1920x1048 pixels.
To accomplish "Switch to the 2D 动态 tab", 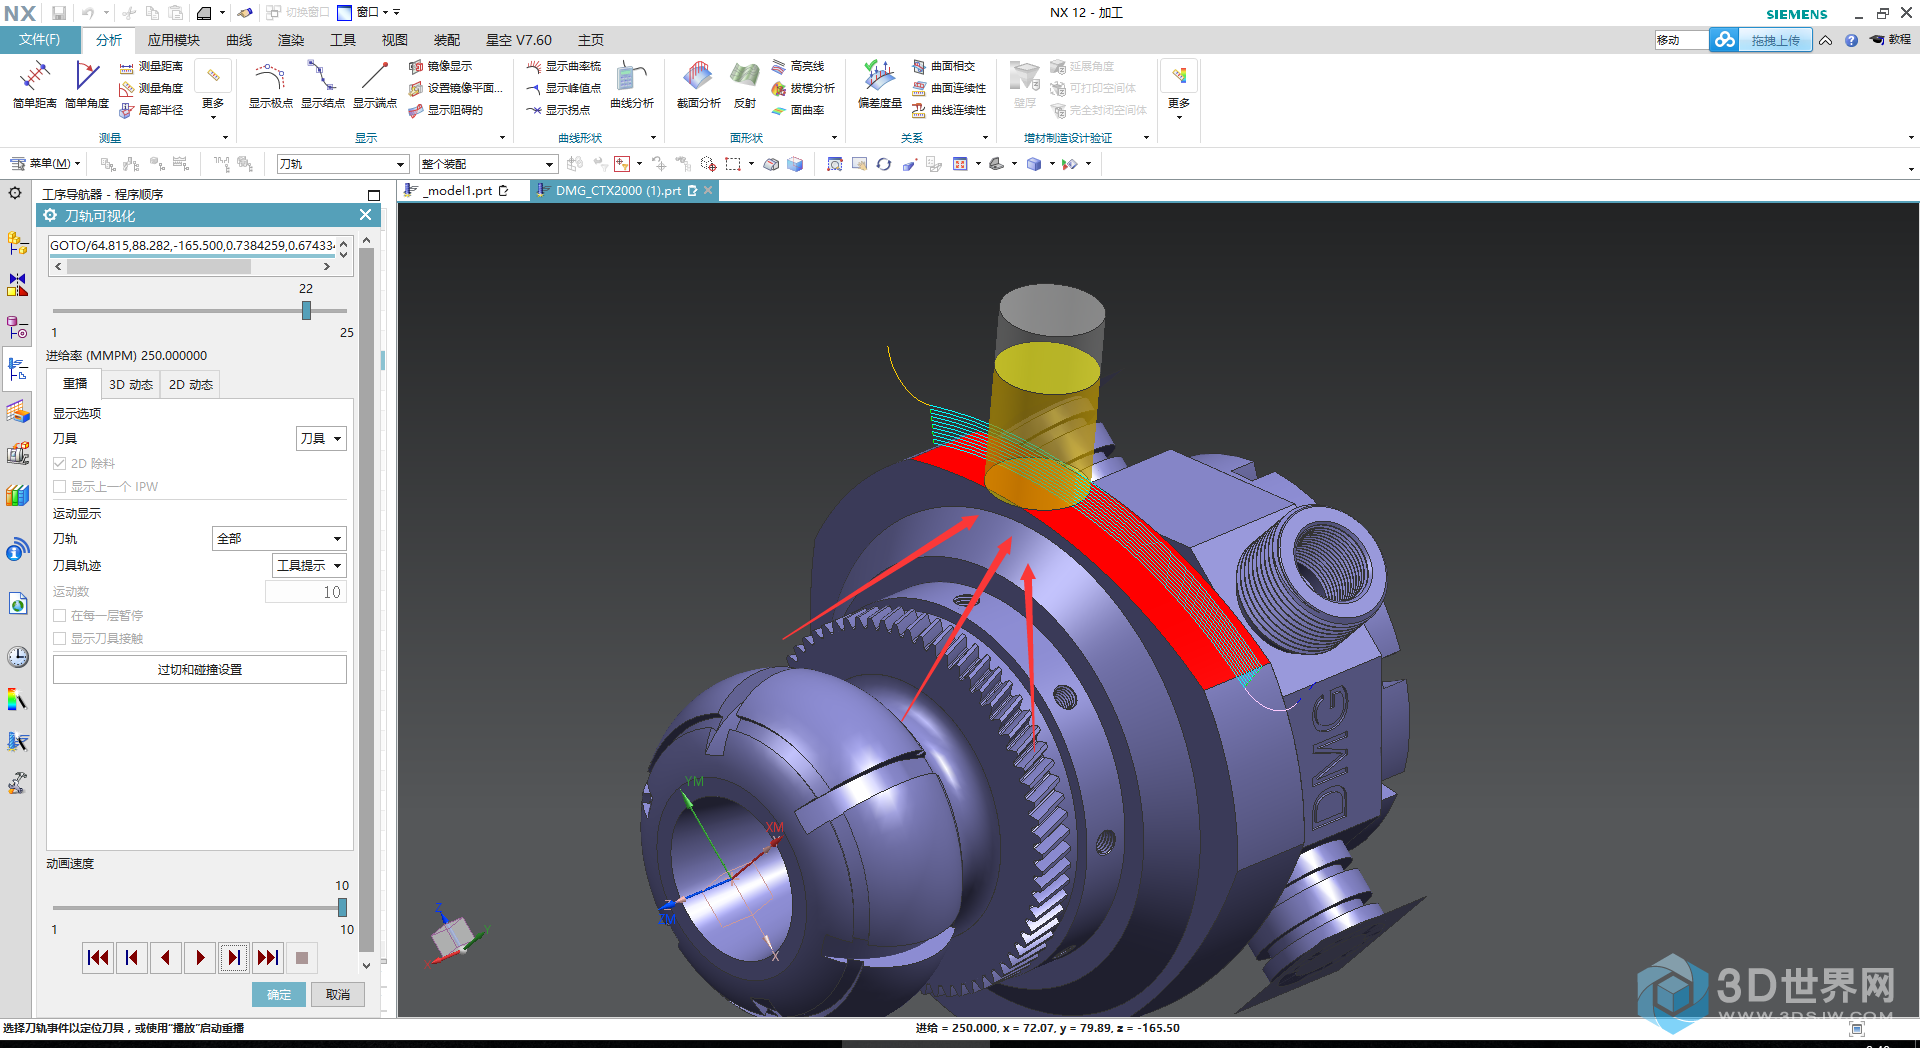I will point(191,385).
